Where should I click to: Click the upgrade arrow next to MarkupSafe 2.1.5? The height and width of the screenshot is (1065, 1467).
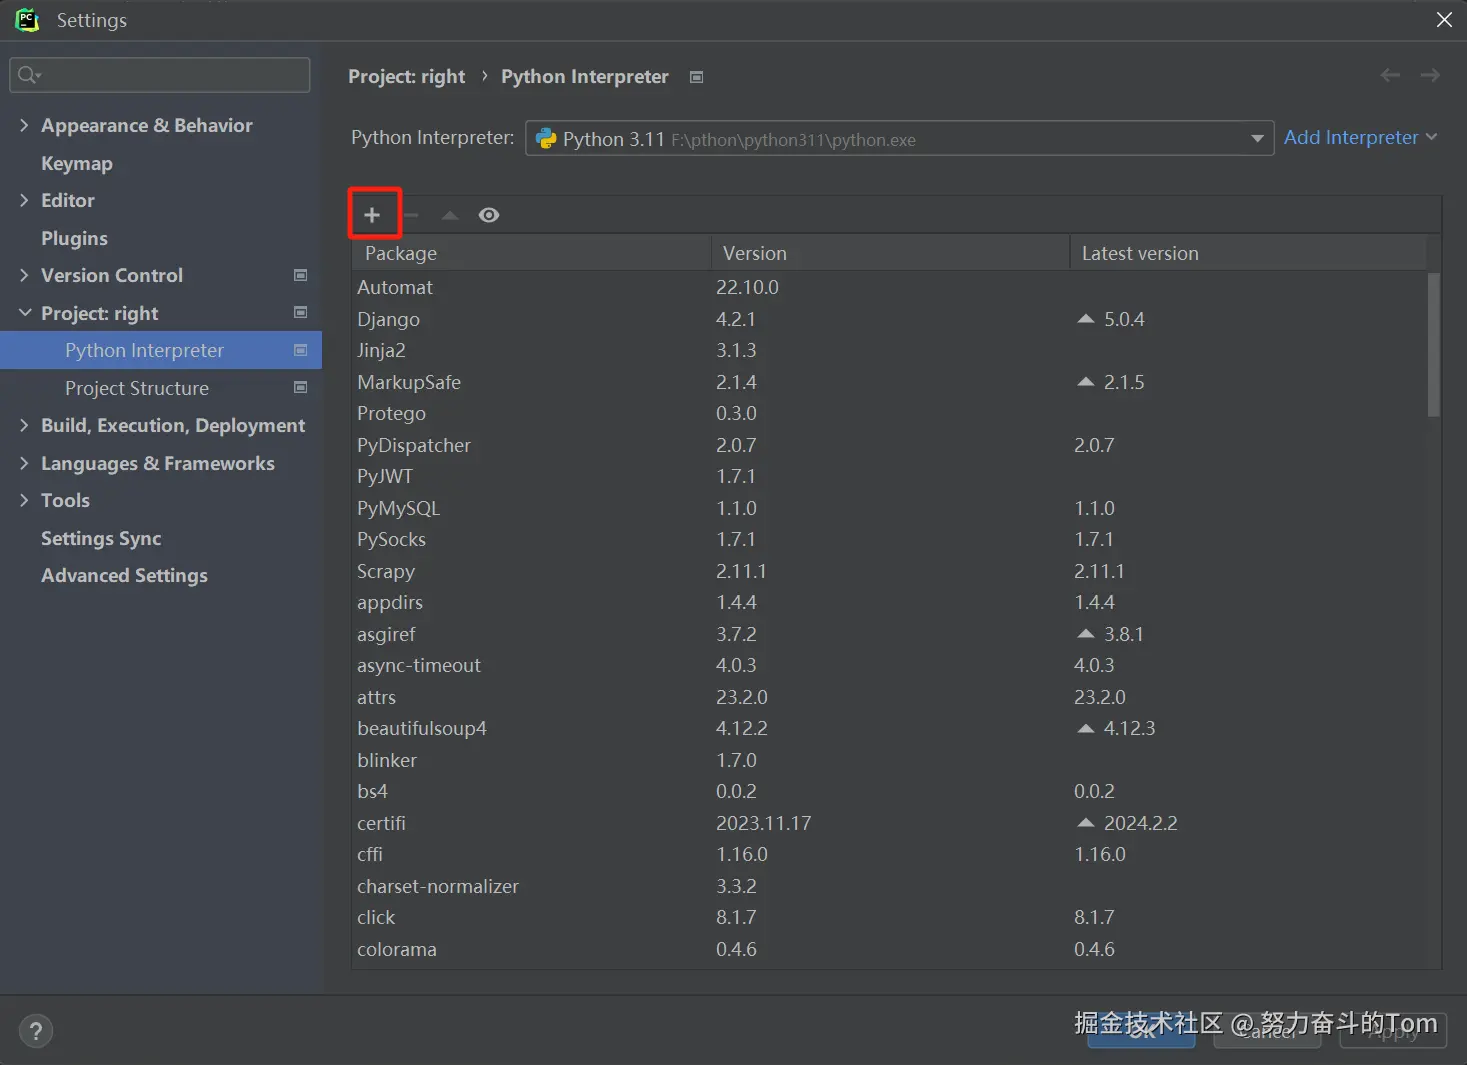click(x=1085, y=382)
